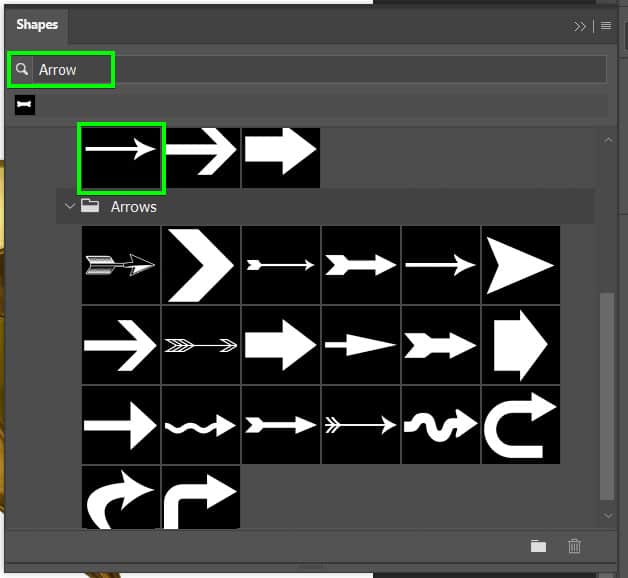
Task: Select the feathered arrow shape thumbnail
Action: 120,265
